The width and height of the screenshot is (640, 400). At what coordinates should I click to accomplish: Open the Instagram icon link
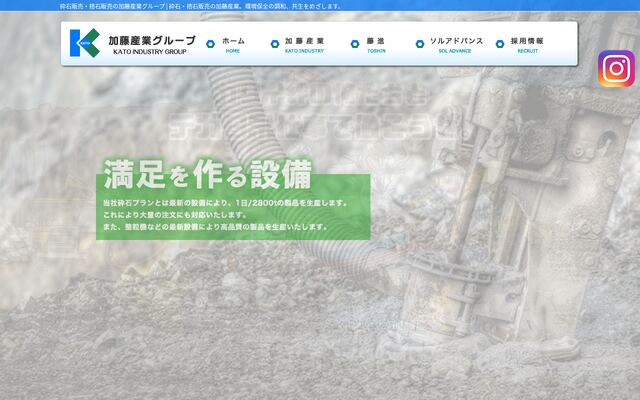tap(616, 69)
